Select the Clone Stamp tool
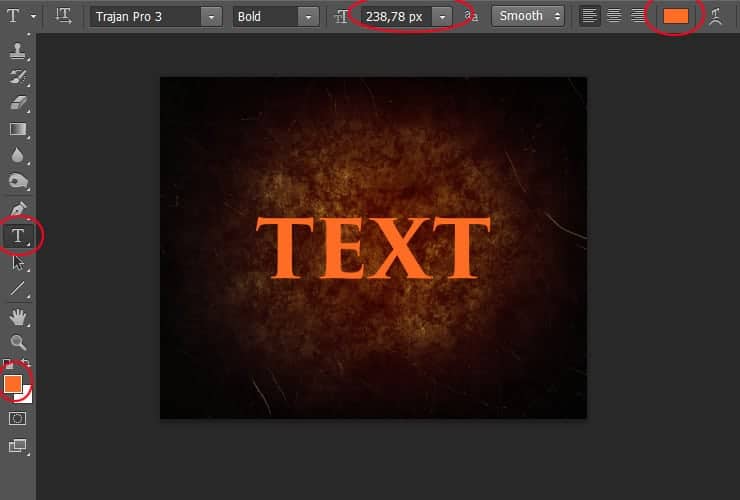This screenshot has width=740, height=500. click(18, 50)
